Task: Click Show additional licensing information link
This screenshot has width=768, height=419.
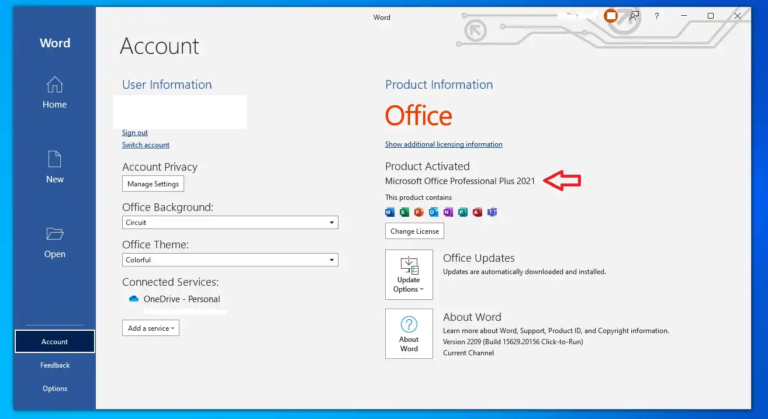Action: click(x=444, y=144)
